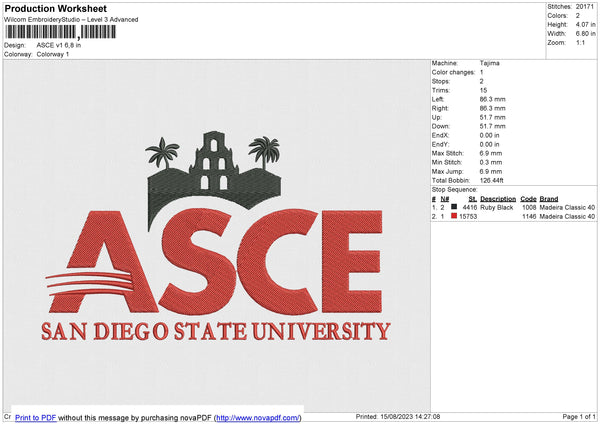This screenshot has height=424, width=600.
Task: Click the 'Production Worksheet' title
Action: pyautogui.click(x=55, y=8)
